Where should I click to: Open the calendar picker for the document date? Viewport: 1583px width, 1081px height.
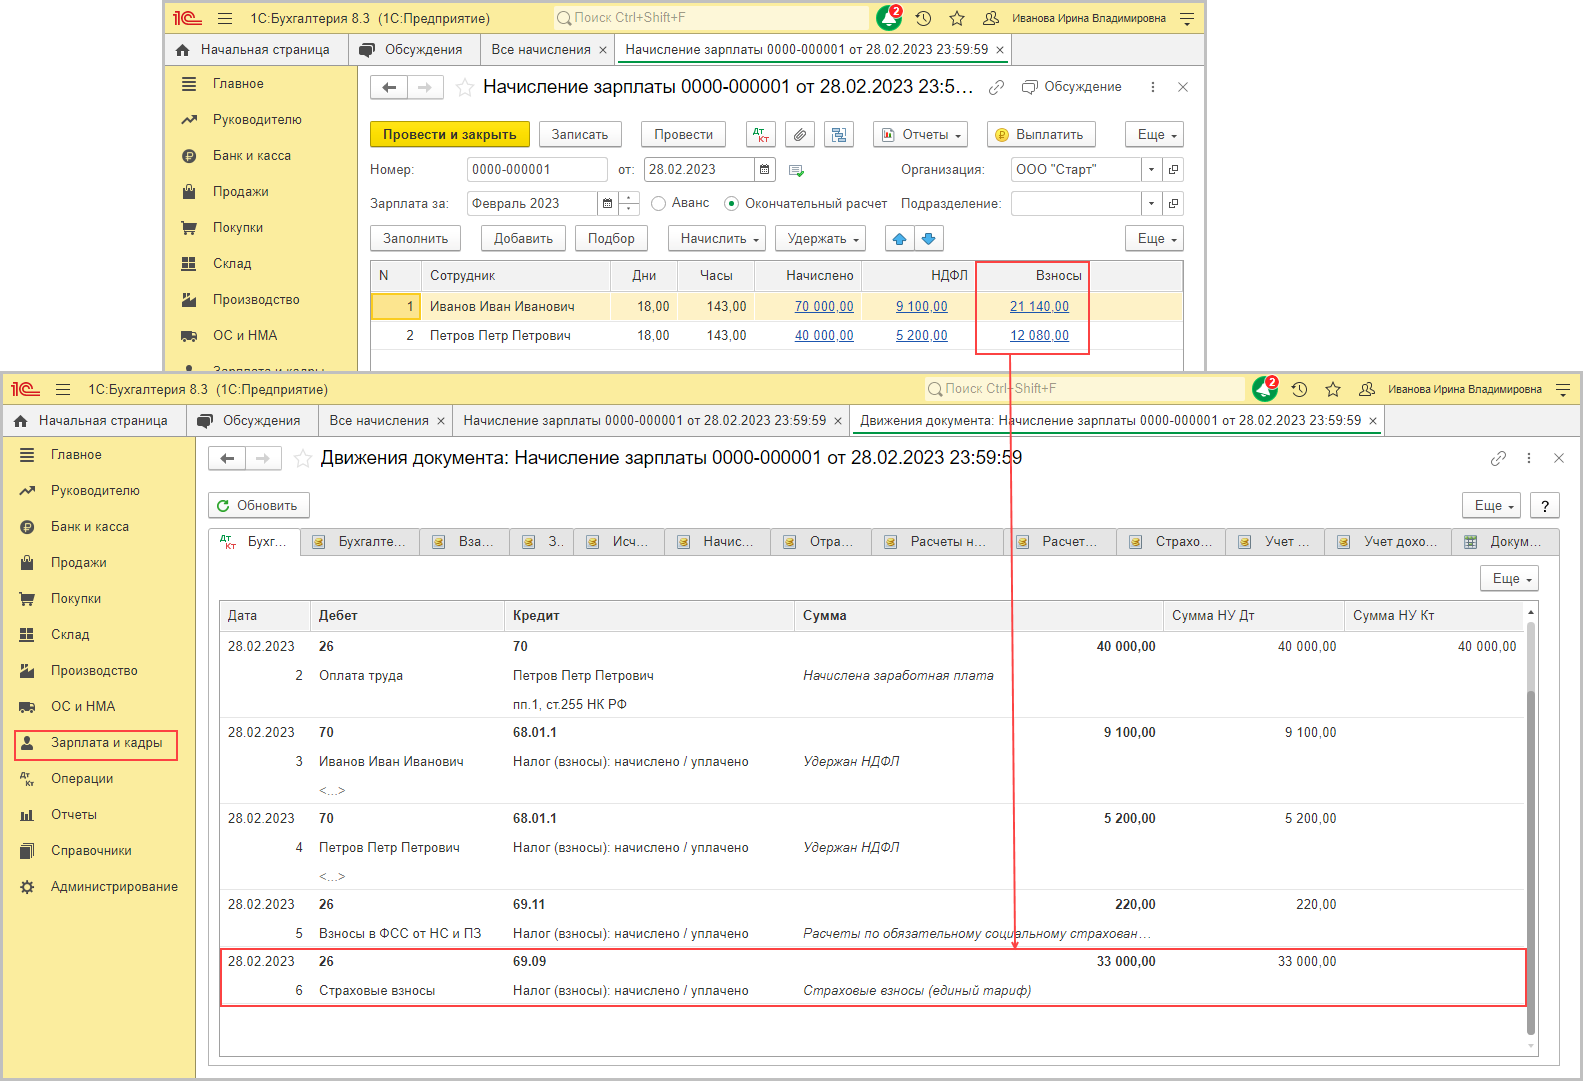tap(765, 170)
